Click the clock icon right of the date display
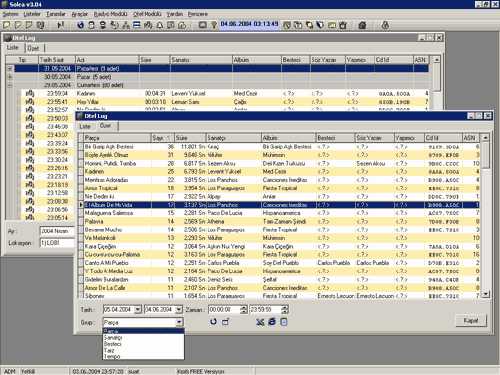 (287, 25)
